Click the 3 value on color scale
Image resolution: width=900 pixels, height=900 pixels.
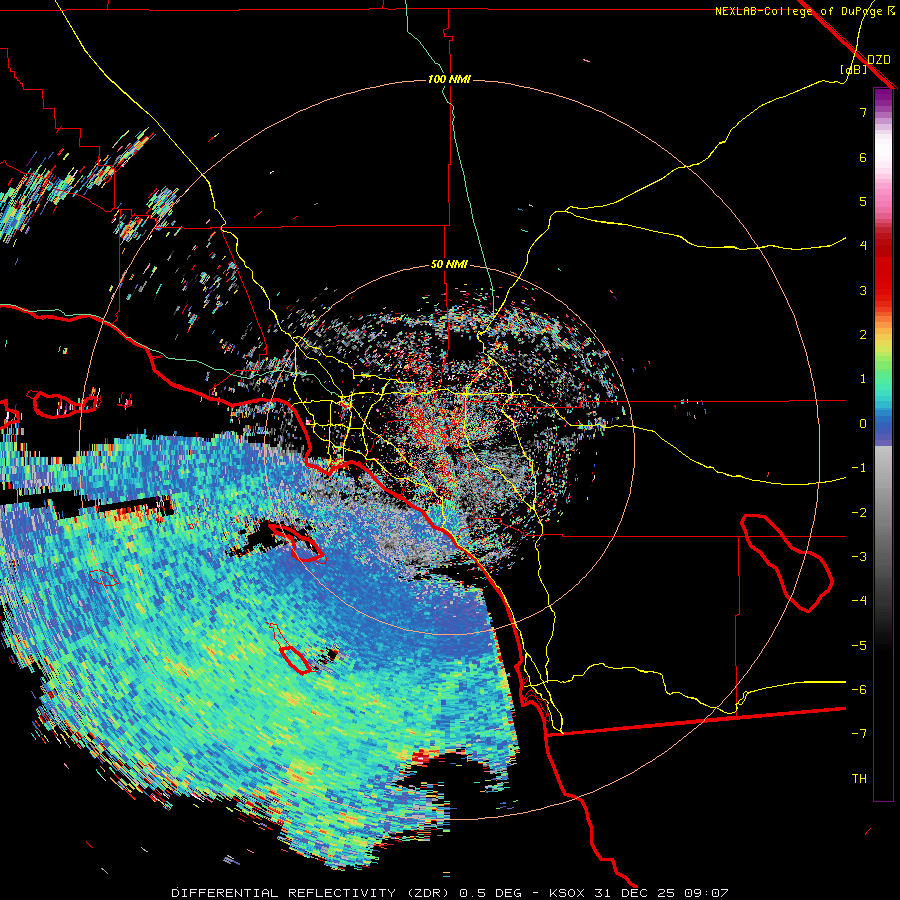coord(863,290)
